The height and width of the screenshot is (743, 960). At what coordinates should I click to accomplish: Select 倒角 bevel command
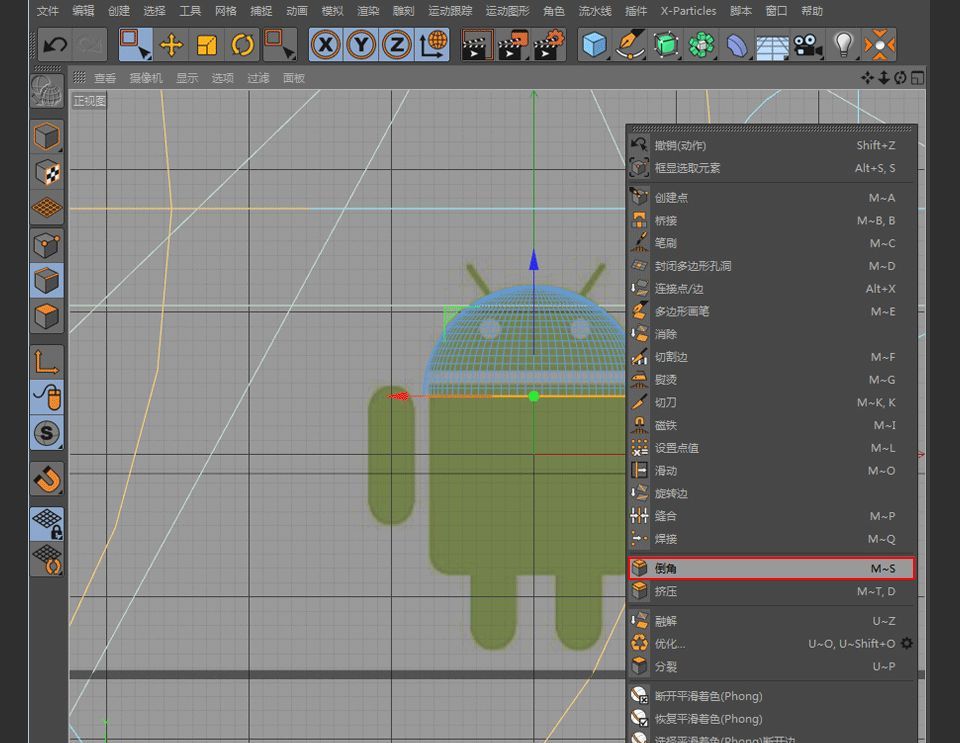pos(771,569)
